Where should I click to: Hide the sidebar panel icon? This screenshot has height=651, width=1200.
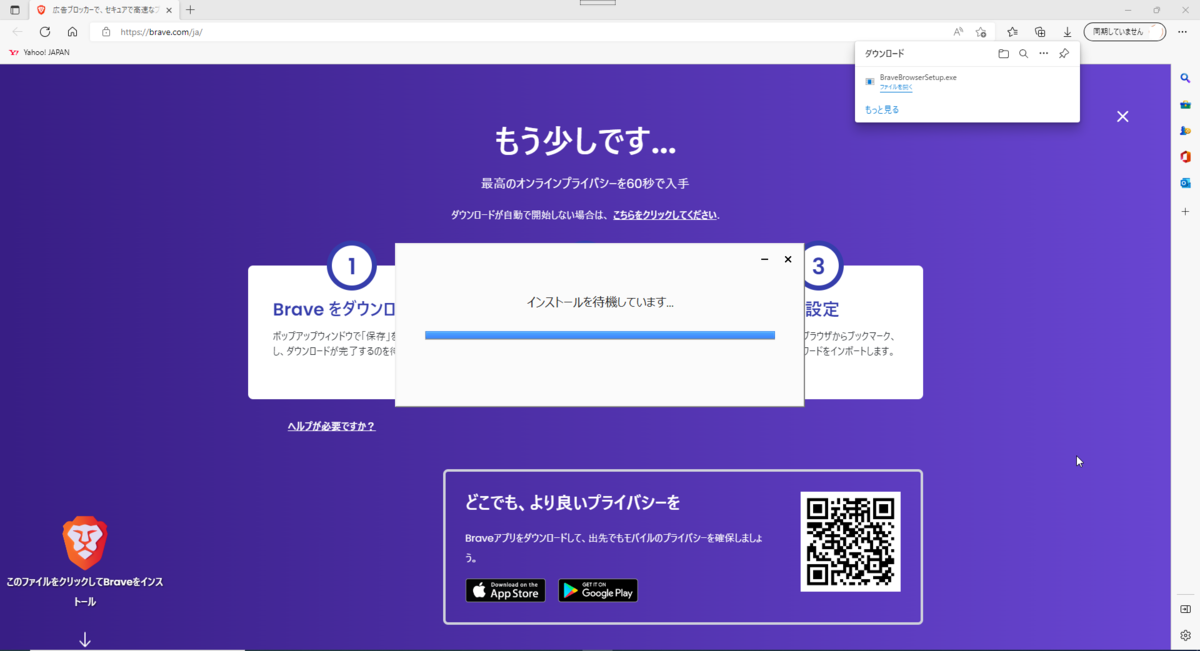(1185, 609)
